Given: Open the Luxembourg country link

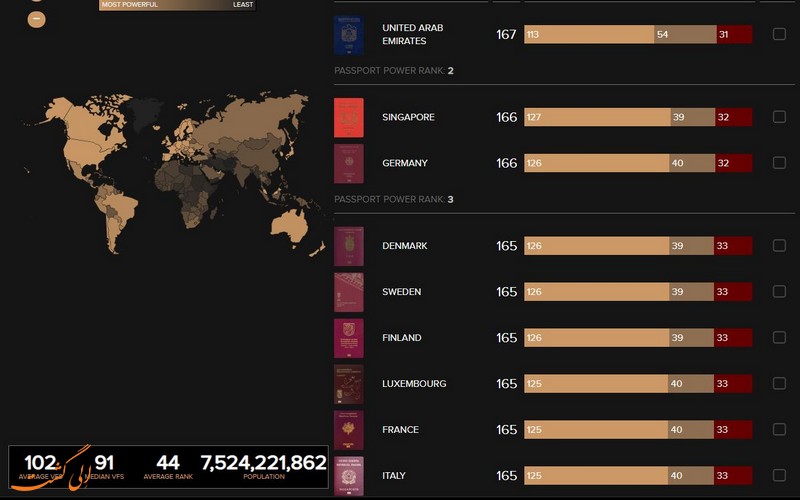Looking at the screenshot, I should 414,383.
